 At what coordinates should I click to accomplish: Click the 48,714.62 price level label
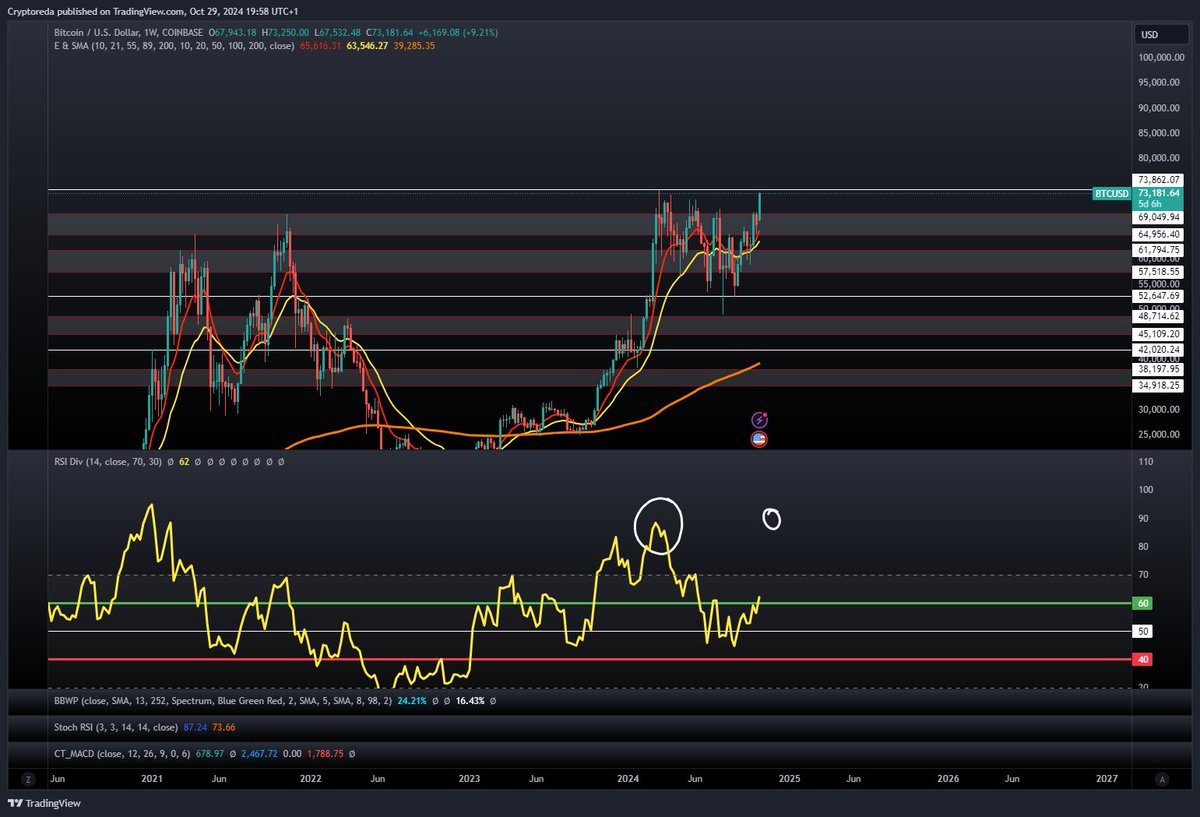[1159, 316]
